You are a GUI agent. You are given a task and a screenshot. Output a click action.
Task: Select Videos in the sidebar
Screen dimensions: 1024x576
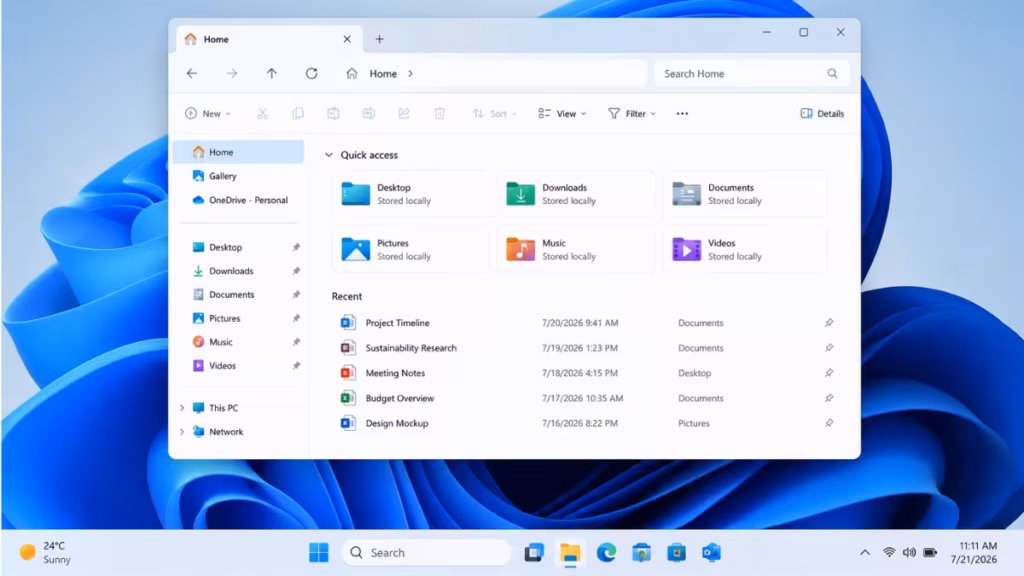239,366
